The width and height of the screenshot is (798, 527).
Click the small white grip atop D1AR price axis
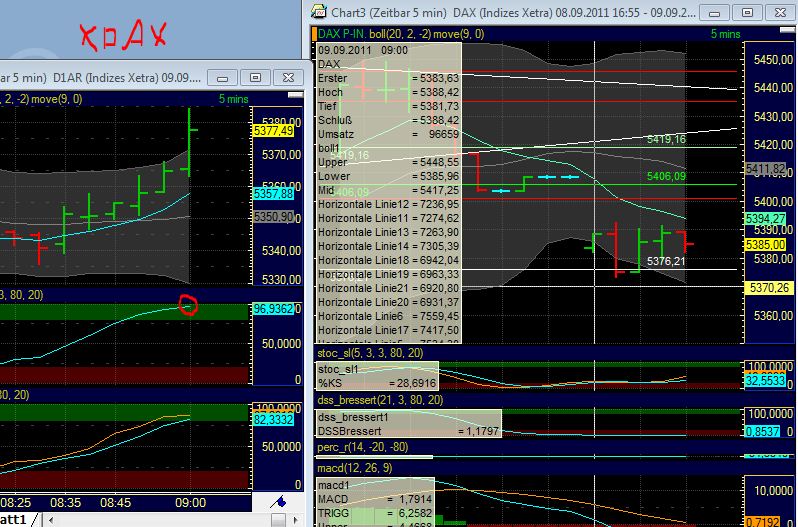click(295, 95)
